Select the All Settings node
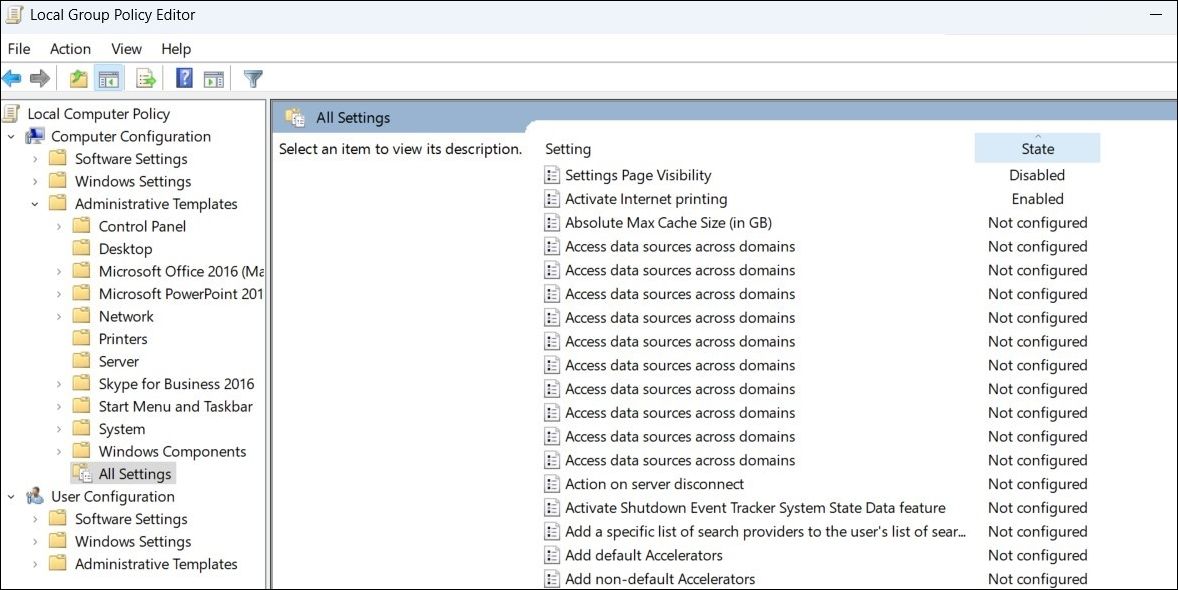This screenshot has width=1178, height=590. point(135,473)
